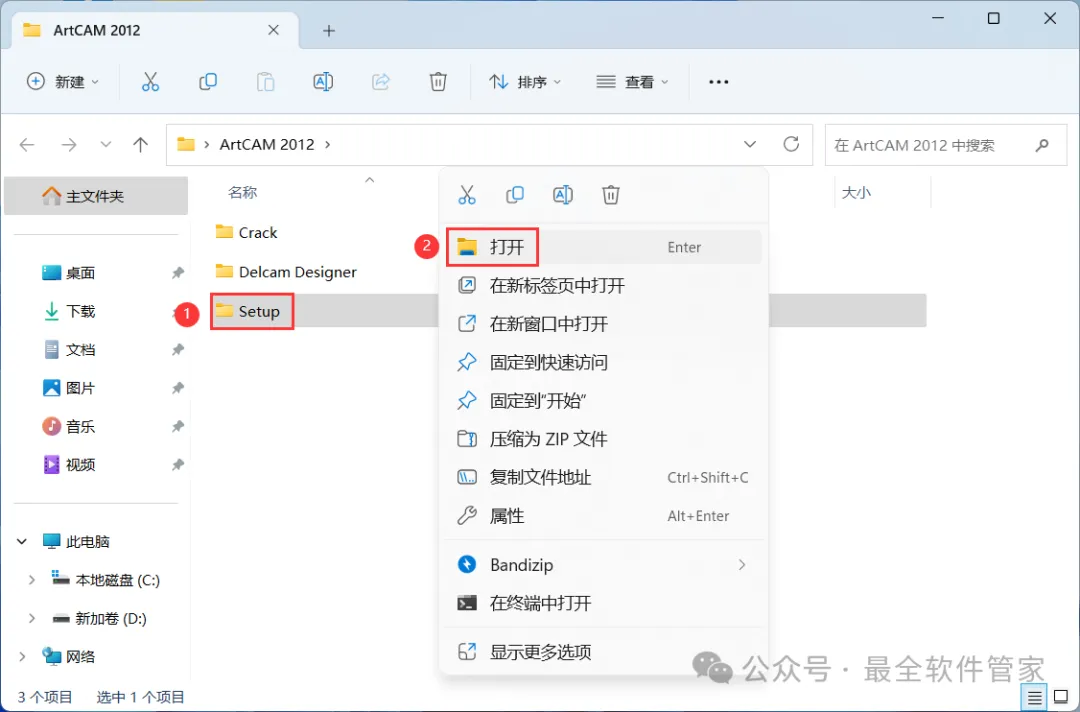1080x712 pixels.
Task: Open the three-dot more options menu
Action: coord(718,82)
